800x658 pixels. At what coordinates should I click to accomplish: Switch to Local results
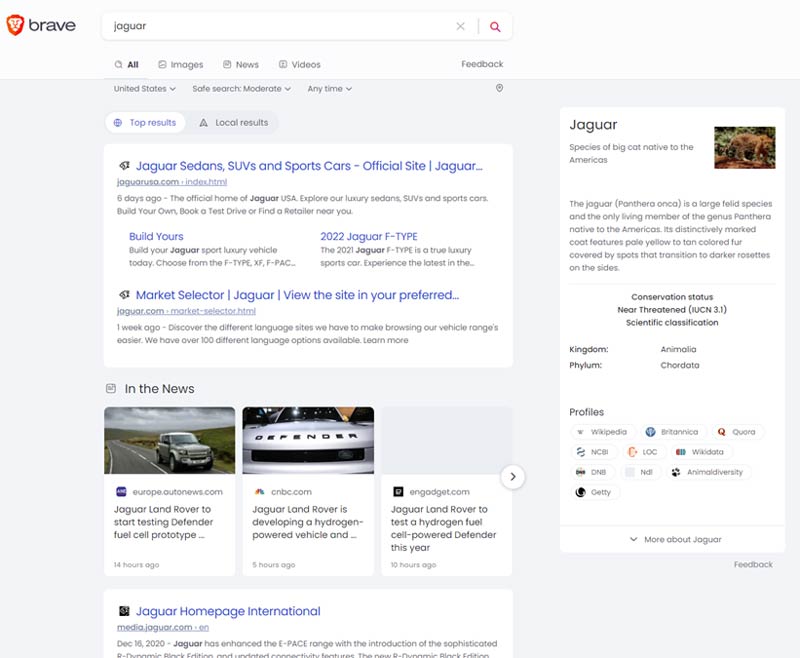coord(234,121)
